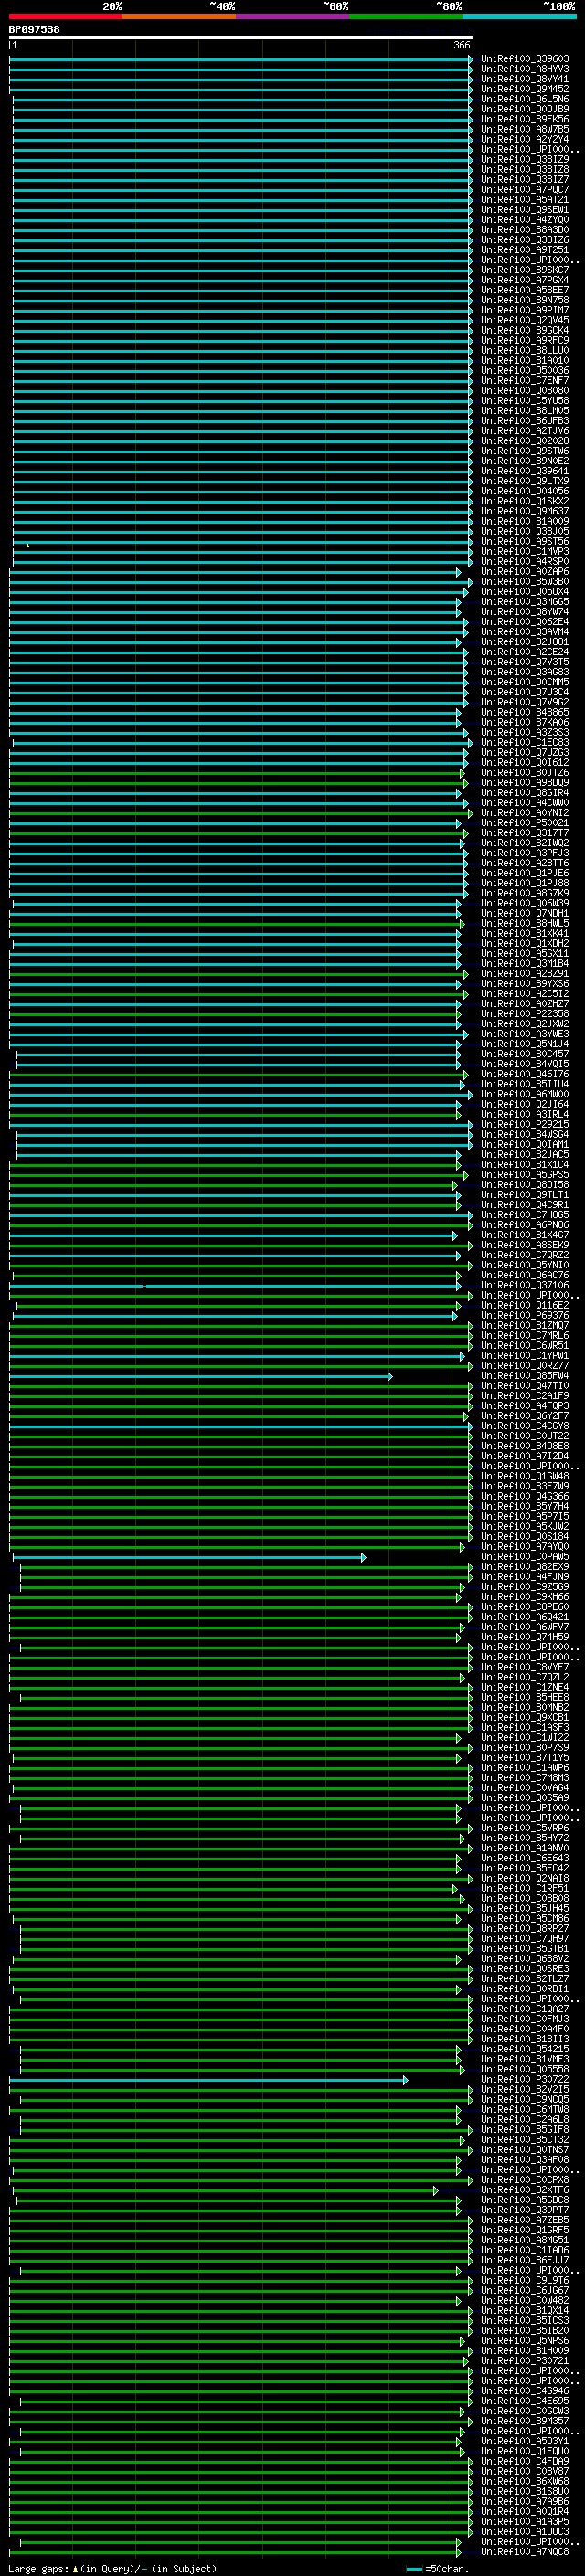This screenshot has width=585, height=2576.
Task: Click the red 20% identity legend segment
Action: coord(66,16)
